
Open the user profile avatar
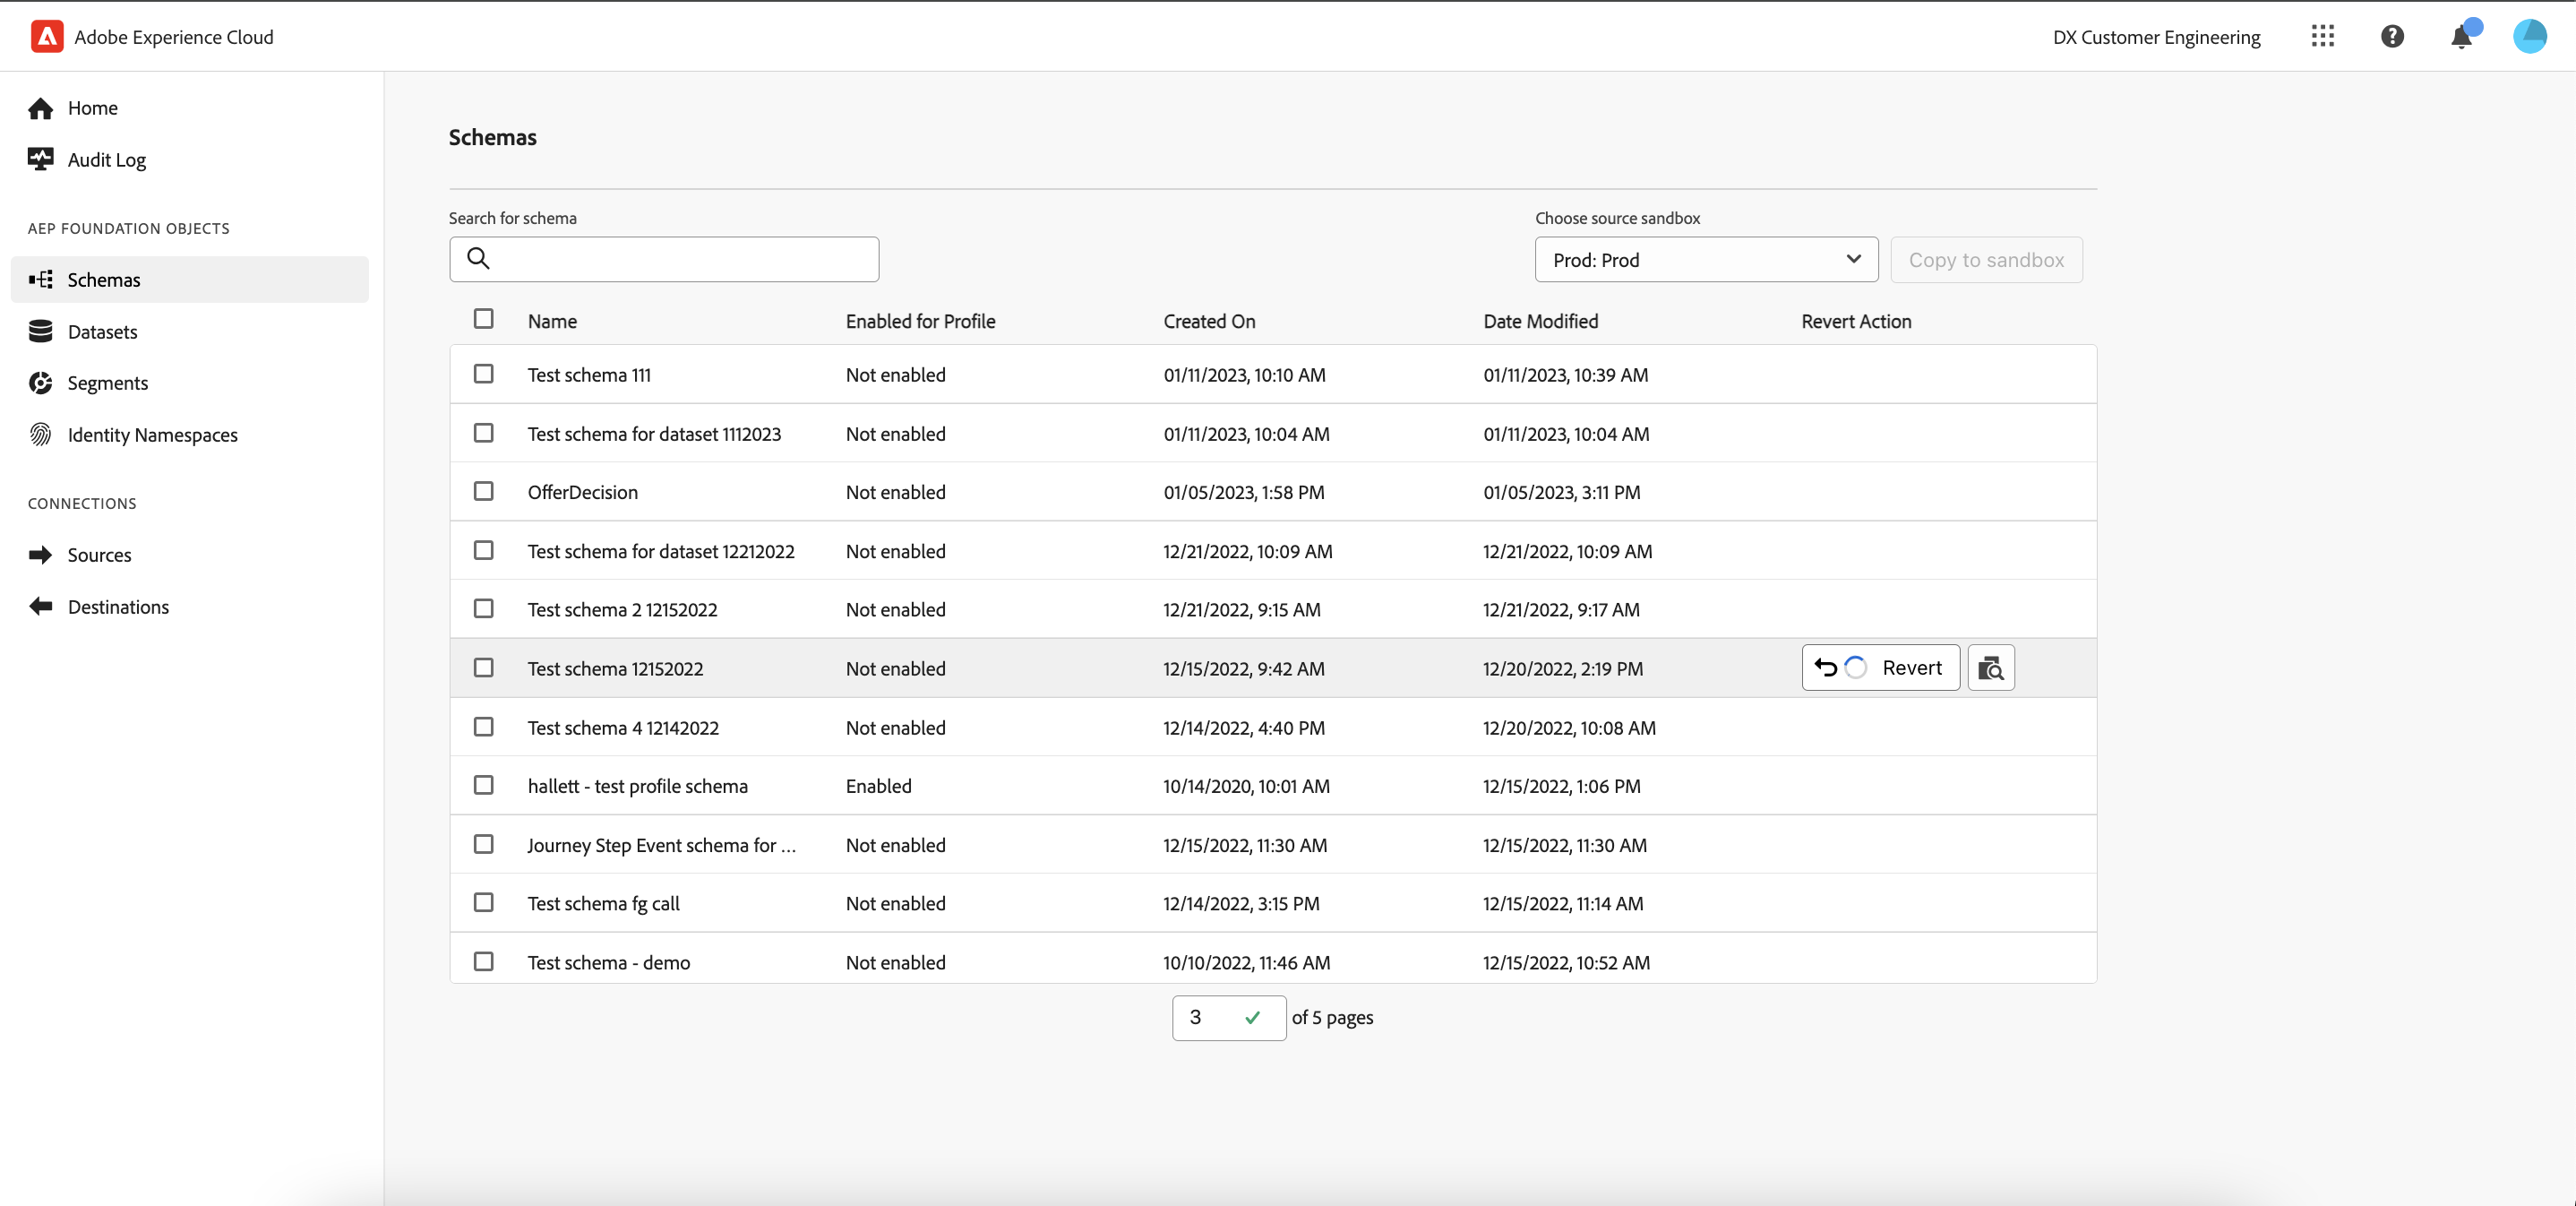[2529, 37]
